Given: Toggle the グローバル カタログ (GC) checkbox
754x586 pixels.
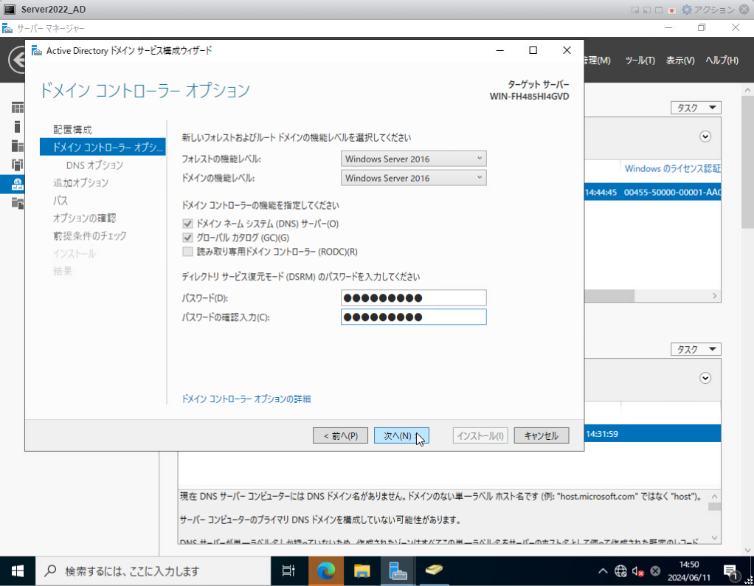Looking at the screenshot, I should pyautogui.click(x=188, y=238).
